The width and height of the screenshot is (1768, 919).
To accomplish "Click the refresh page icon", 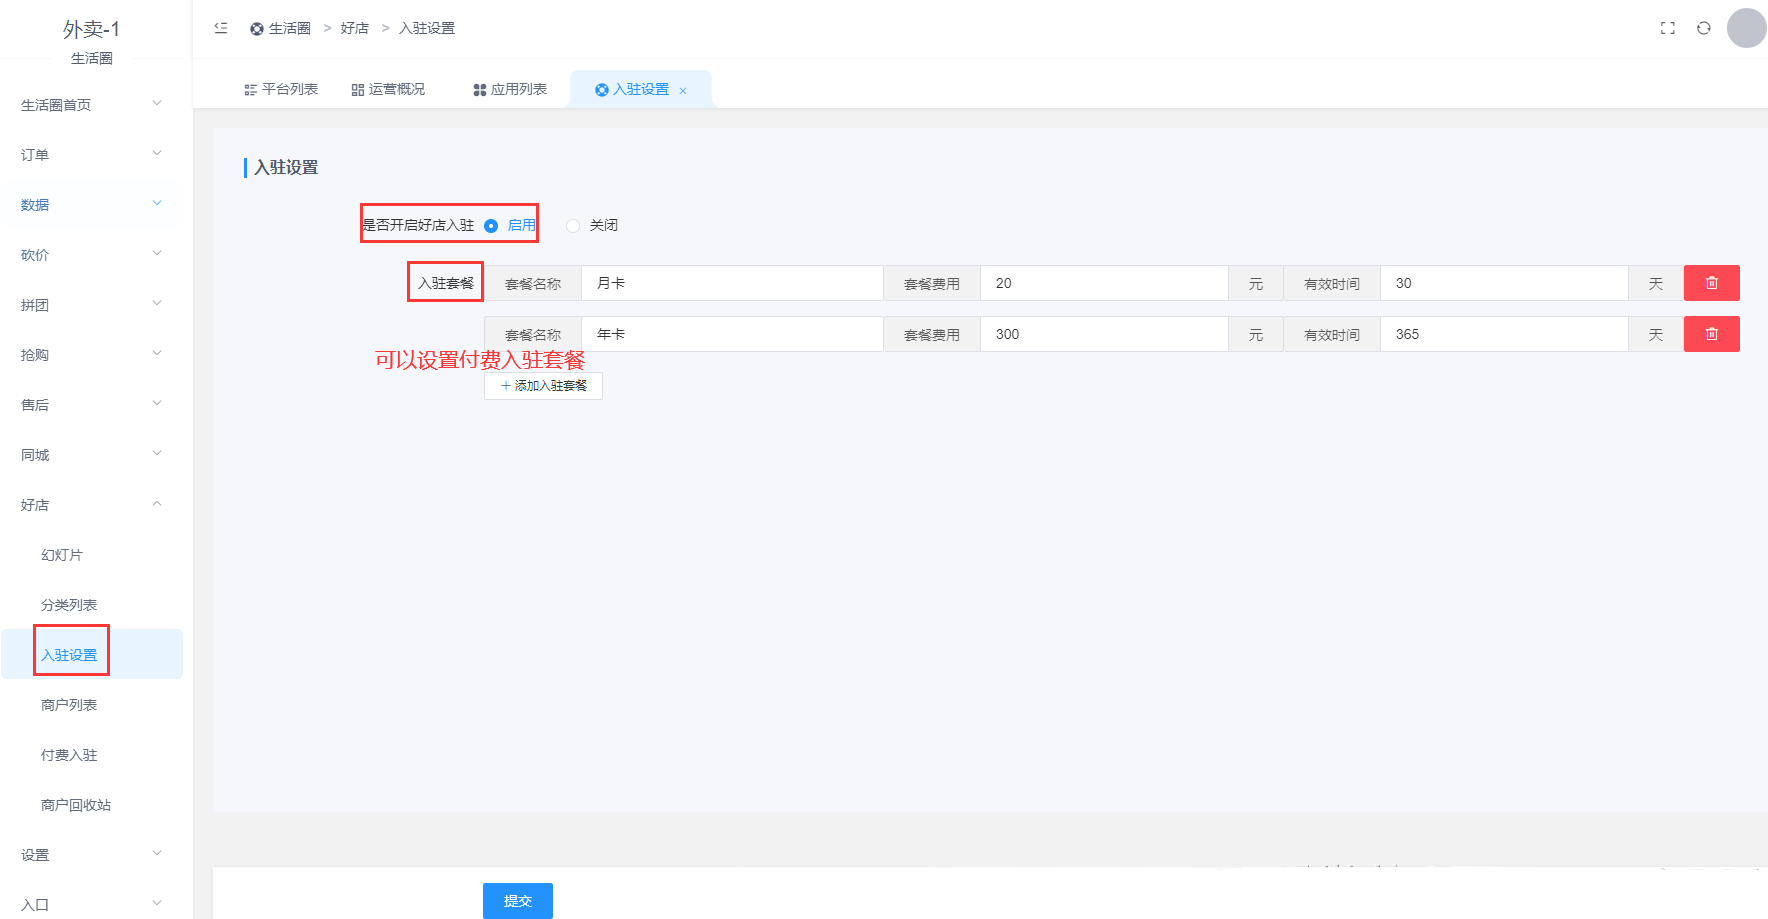I will point(1704,28).
